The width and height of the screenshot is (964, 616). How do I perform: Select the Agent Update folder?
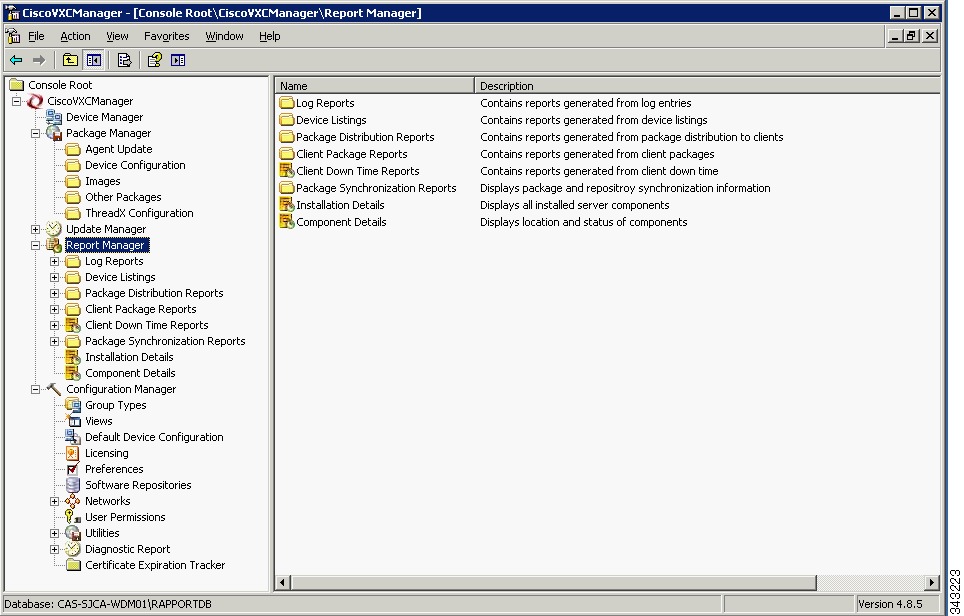(118, 149)
